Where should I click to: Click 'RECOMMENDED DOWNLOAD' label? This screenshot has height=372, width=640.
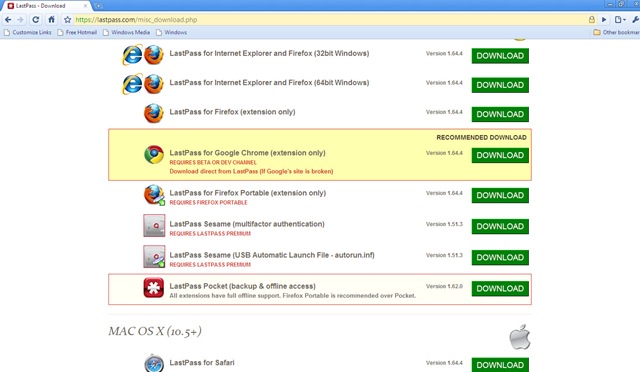482,137
